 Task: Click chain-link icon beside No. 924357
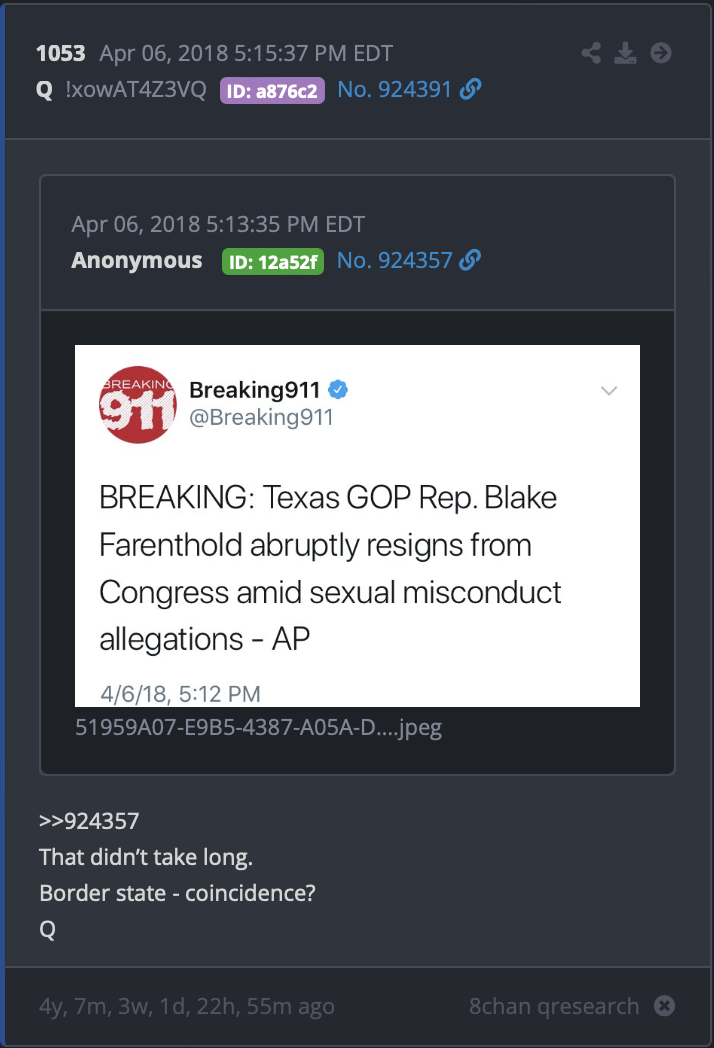(470, 261)
